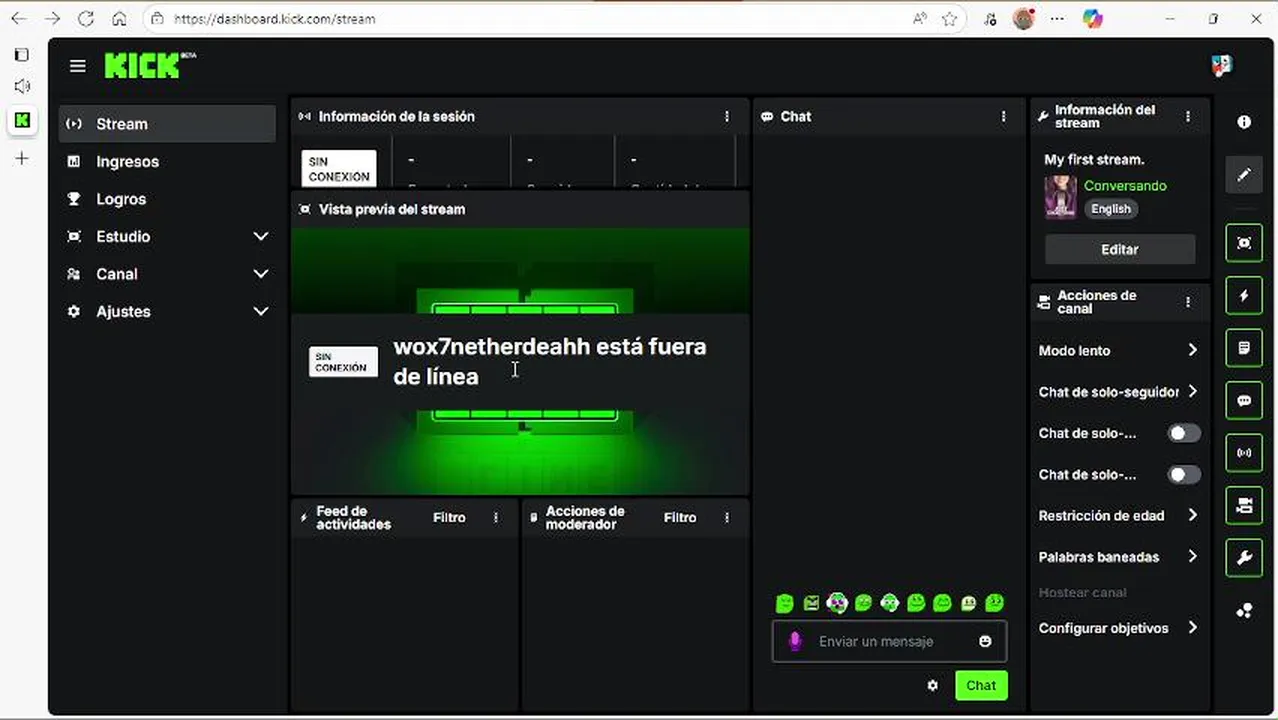
Task: Pick the purple-eyed round emote
Action: coord(837,603)
